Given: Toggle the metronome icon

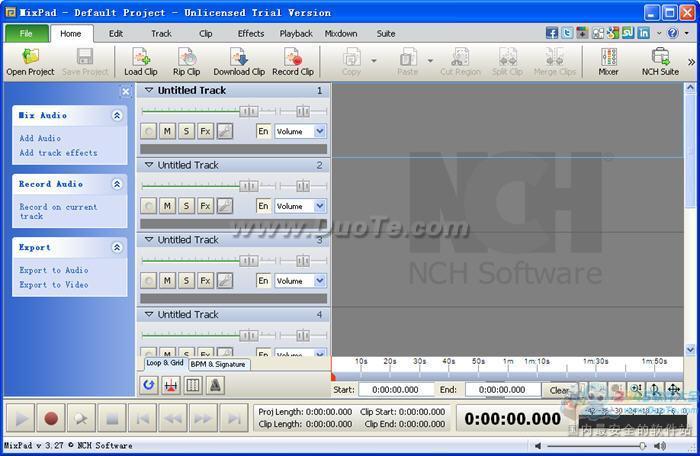Looking at the screenshot, I should (215, 385).
